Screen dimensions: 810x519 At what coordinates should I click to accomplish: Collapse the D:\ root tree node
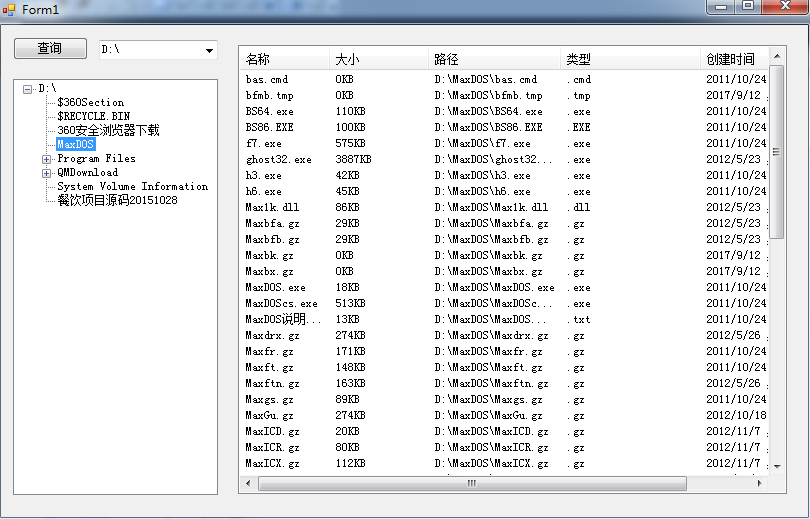27,89
